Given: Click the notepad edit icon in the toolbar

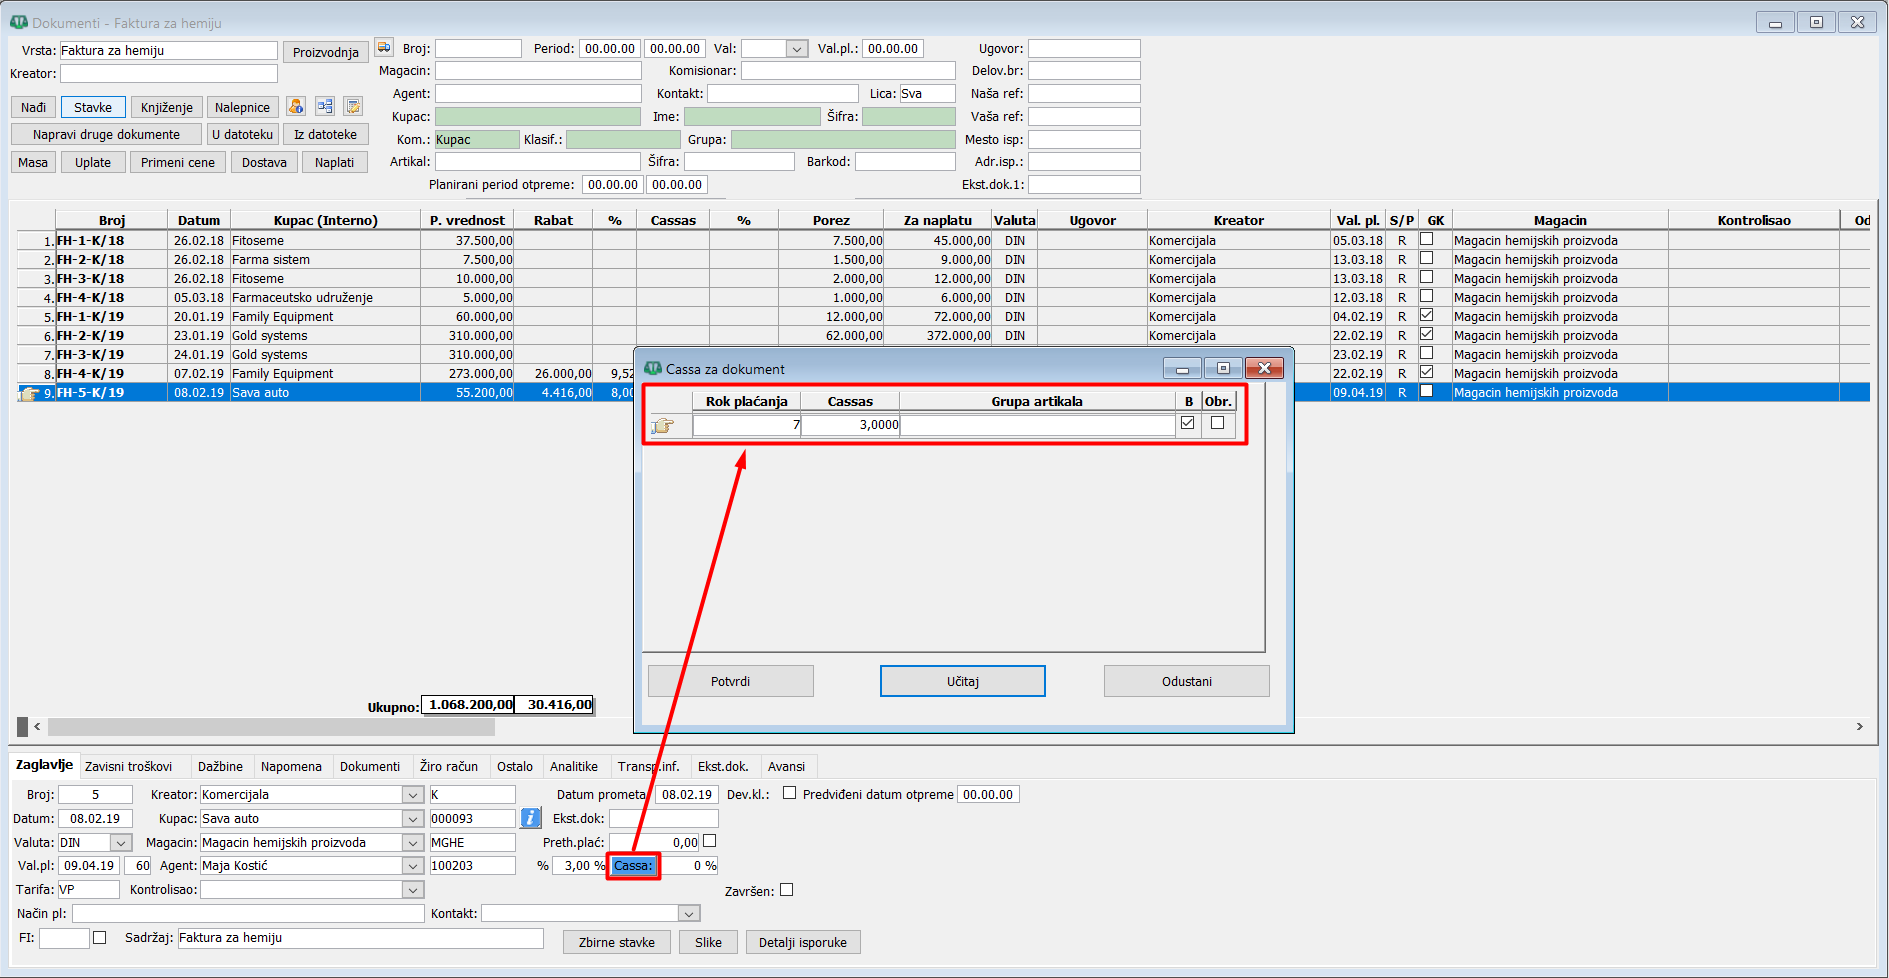Looking at the screenshot, I should (353, 106).
